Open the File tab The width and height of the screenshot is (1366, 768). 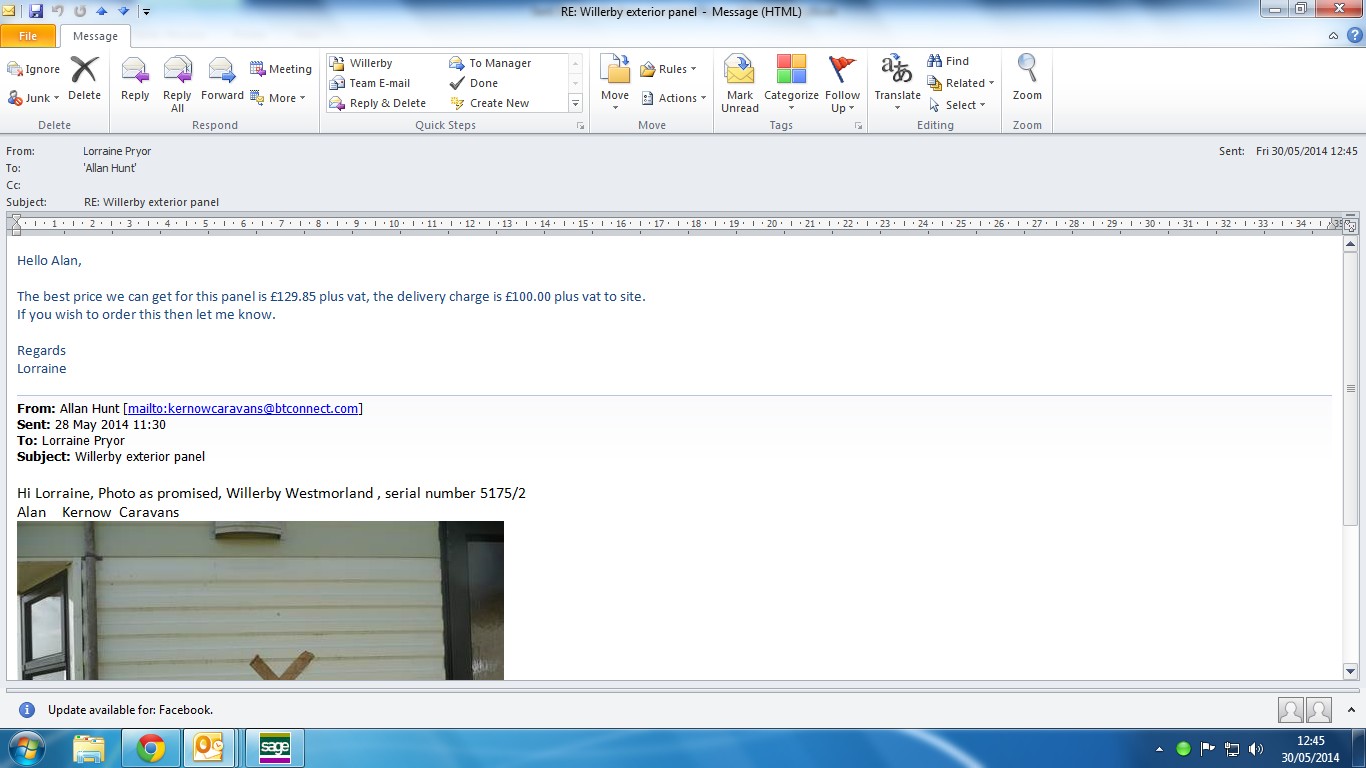pyautogui.click(x=28, y=36)
